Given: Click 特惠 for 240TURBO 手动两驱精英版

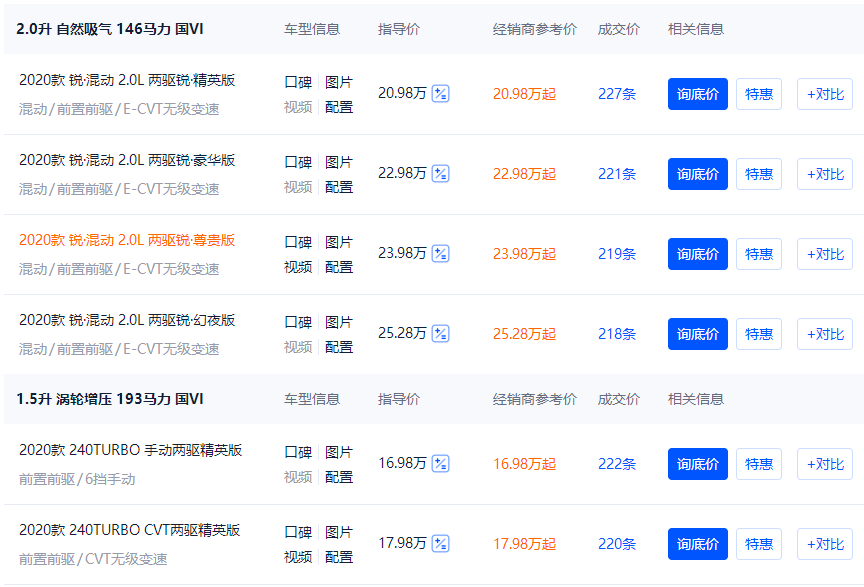Looking at the screenshot, I should 759,464.
